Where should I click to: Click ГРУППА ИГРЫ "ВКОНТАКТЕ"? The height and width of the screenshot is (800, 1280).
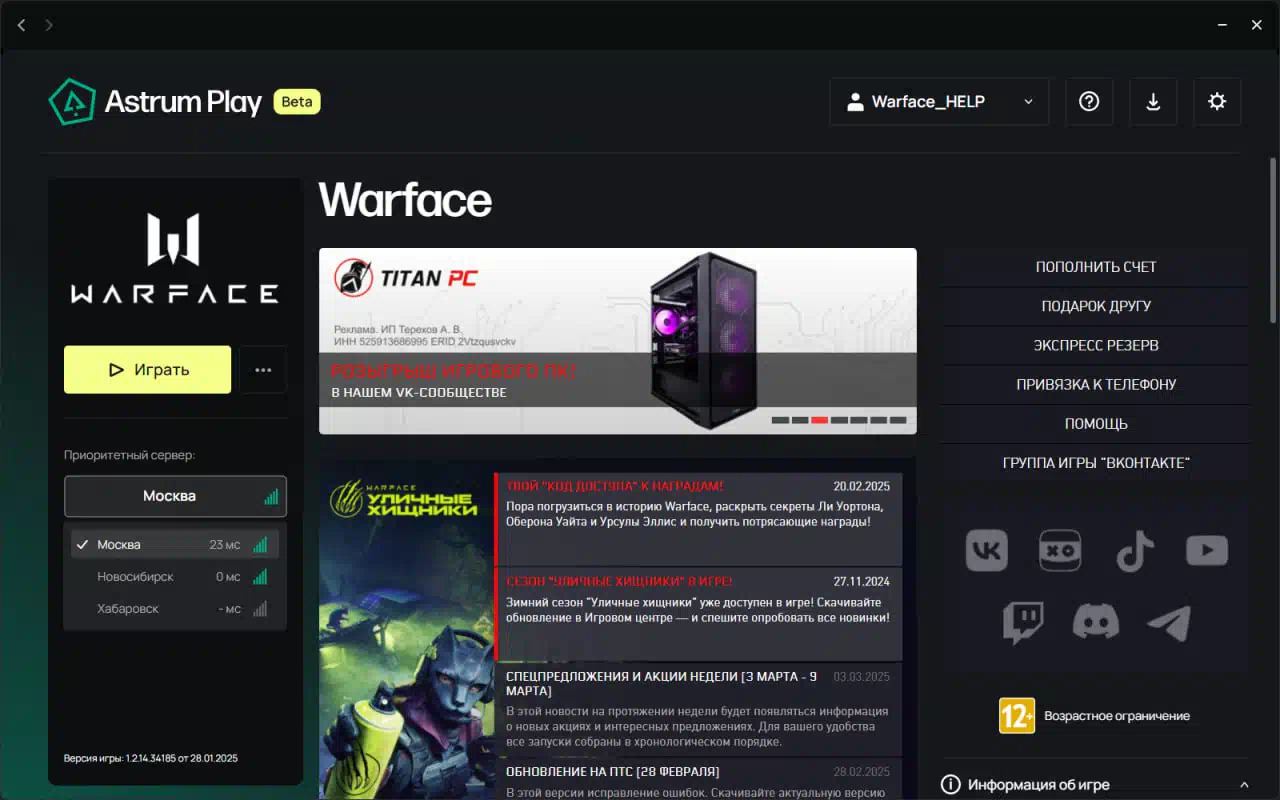pos(1096,463)
